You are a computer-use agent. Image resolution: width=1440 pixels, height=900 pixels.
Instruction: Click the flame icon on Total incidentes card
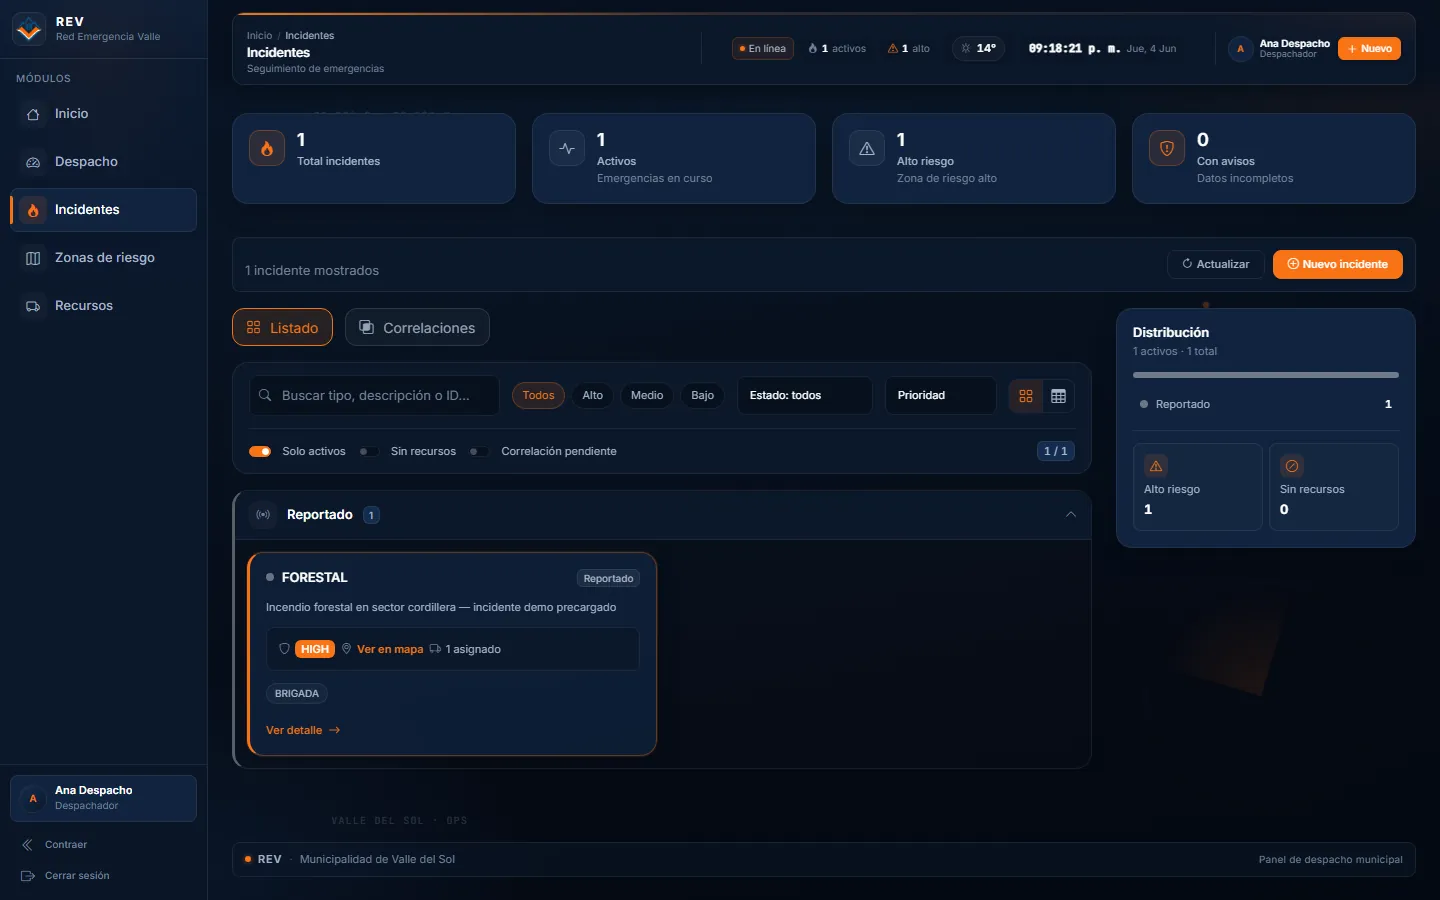click(x=267, y=148)
